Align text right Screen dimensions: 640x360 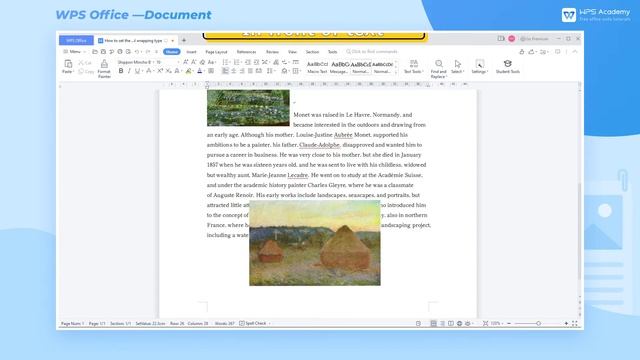pos(242,71)
